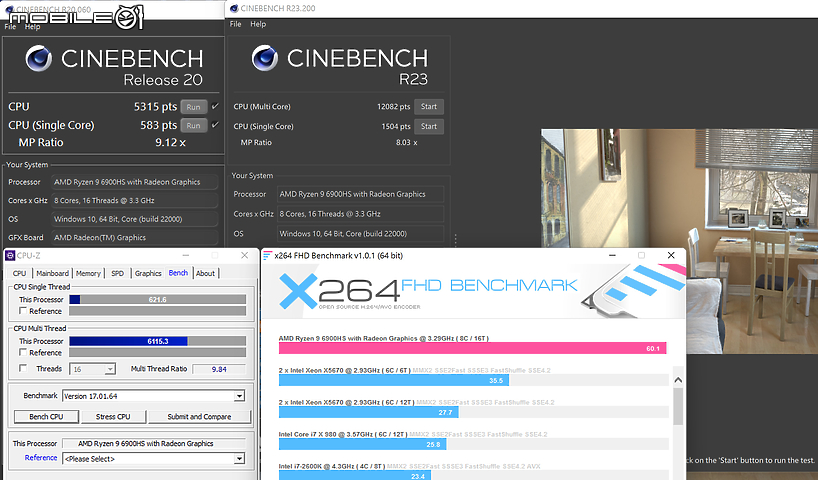Click the Cinebench R23 title bar icon
The height and width of the screenshot is (480, 818).
(x=234, y=8)
